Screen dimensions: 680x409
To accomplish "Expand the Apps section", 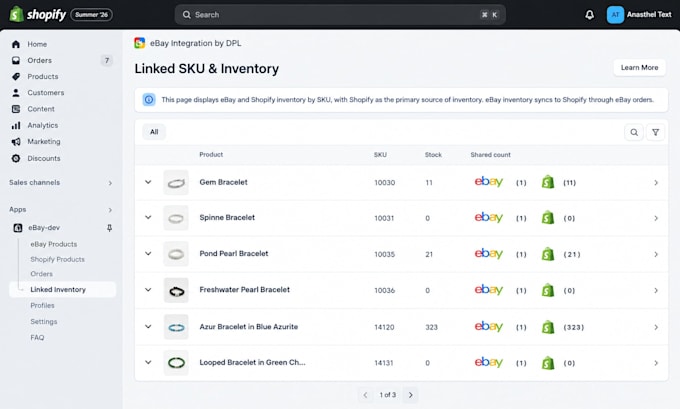I will coord(110,210).
